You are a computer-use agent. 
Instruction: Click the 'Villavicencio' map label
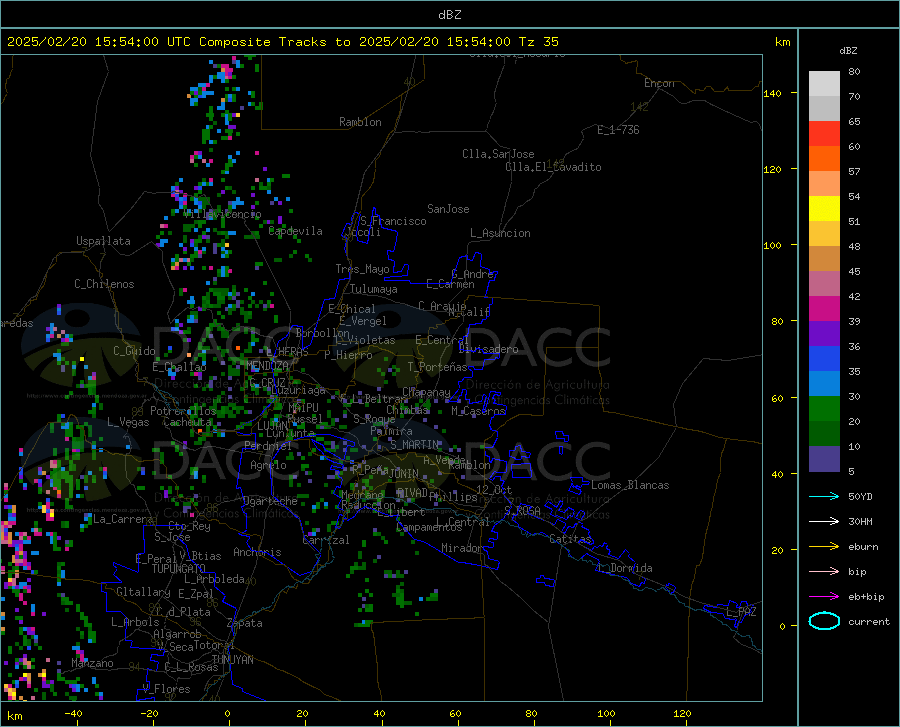(223, 214)
